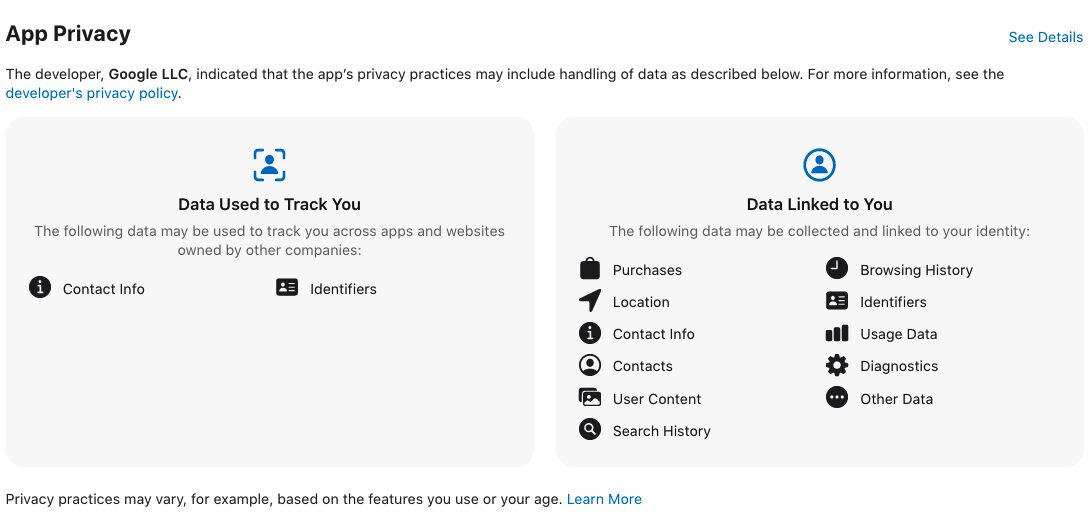Select the Contact Info linked data item
The height and width of the screenshot is (528, 1090).
(x=653, y=334)
